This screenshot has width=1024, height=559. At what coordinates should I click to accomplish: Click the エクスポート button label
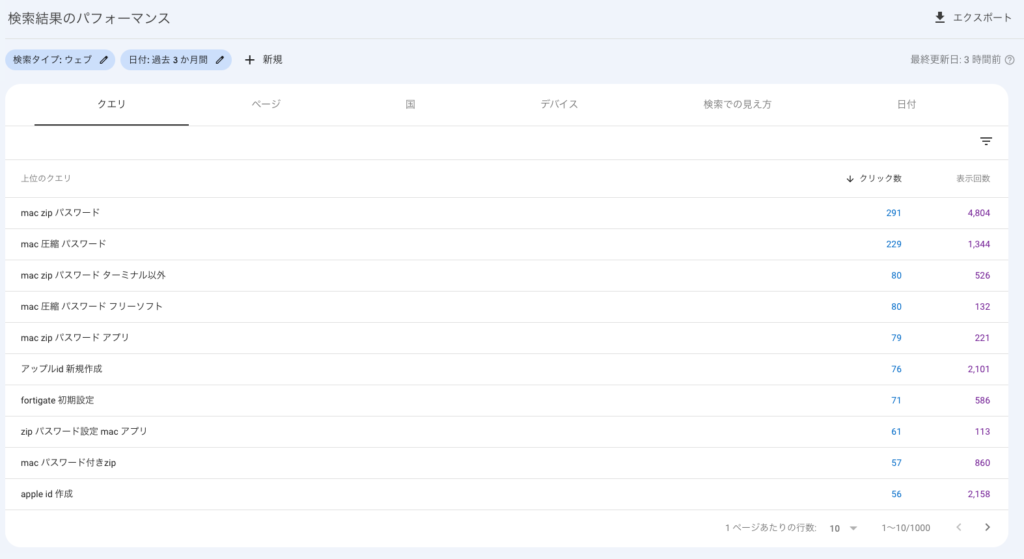click(982, 18)
